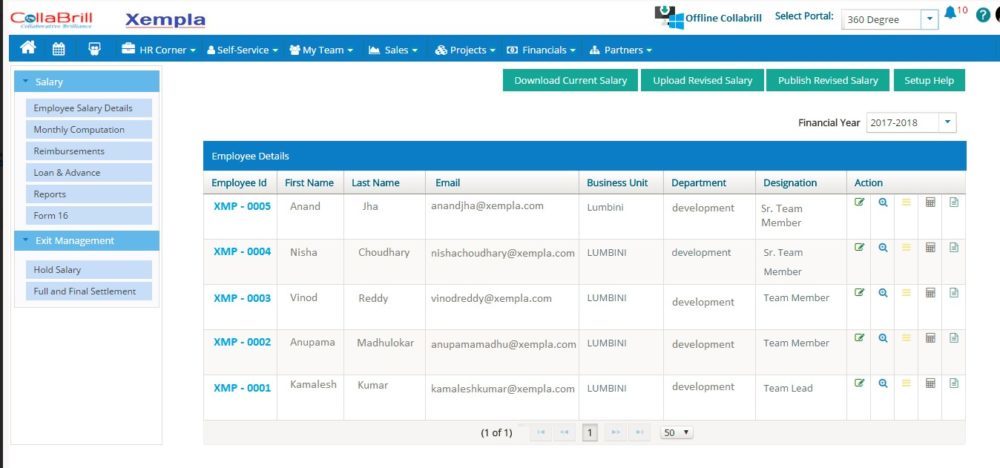This screenshot has height=468, width=1000.
Task: Click yellow list icon for Anupama's row
Action: 907,337
